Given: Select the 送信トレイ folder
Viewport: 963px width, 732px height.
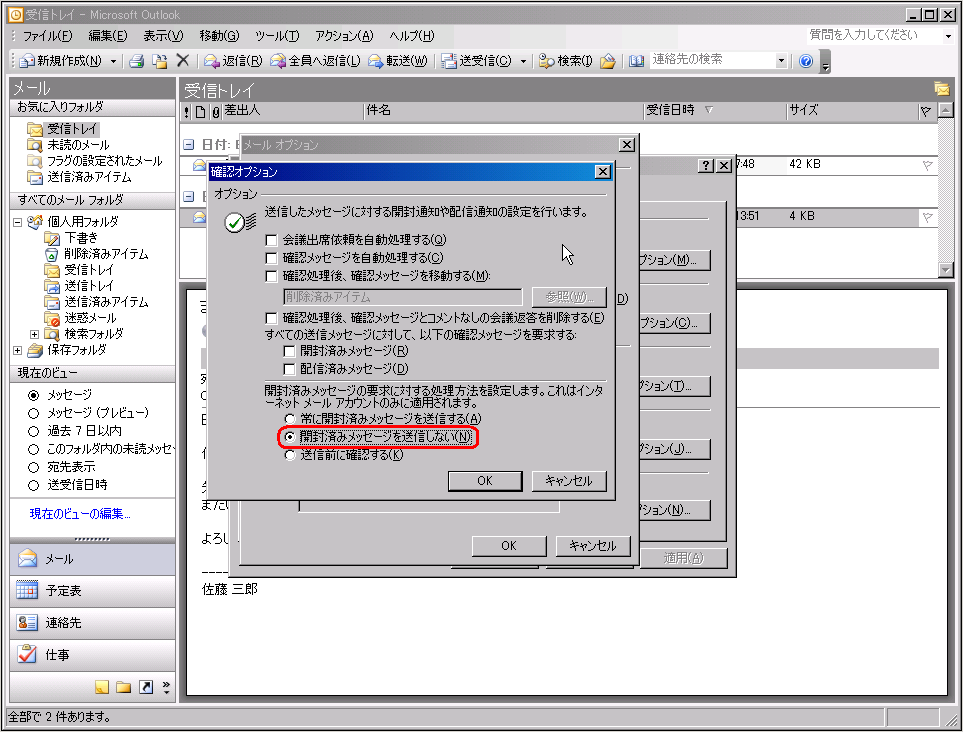Looking at the screenshot, I should (x=79, y=286).
